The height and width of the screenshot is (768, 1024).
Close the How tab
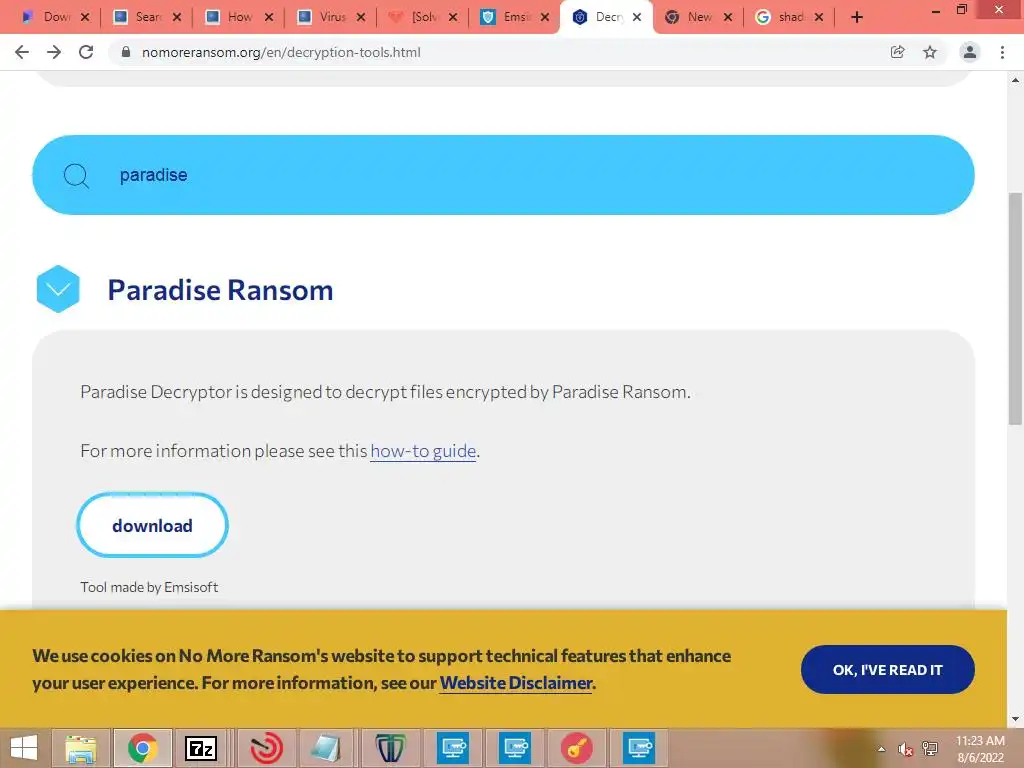point(269,17)
